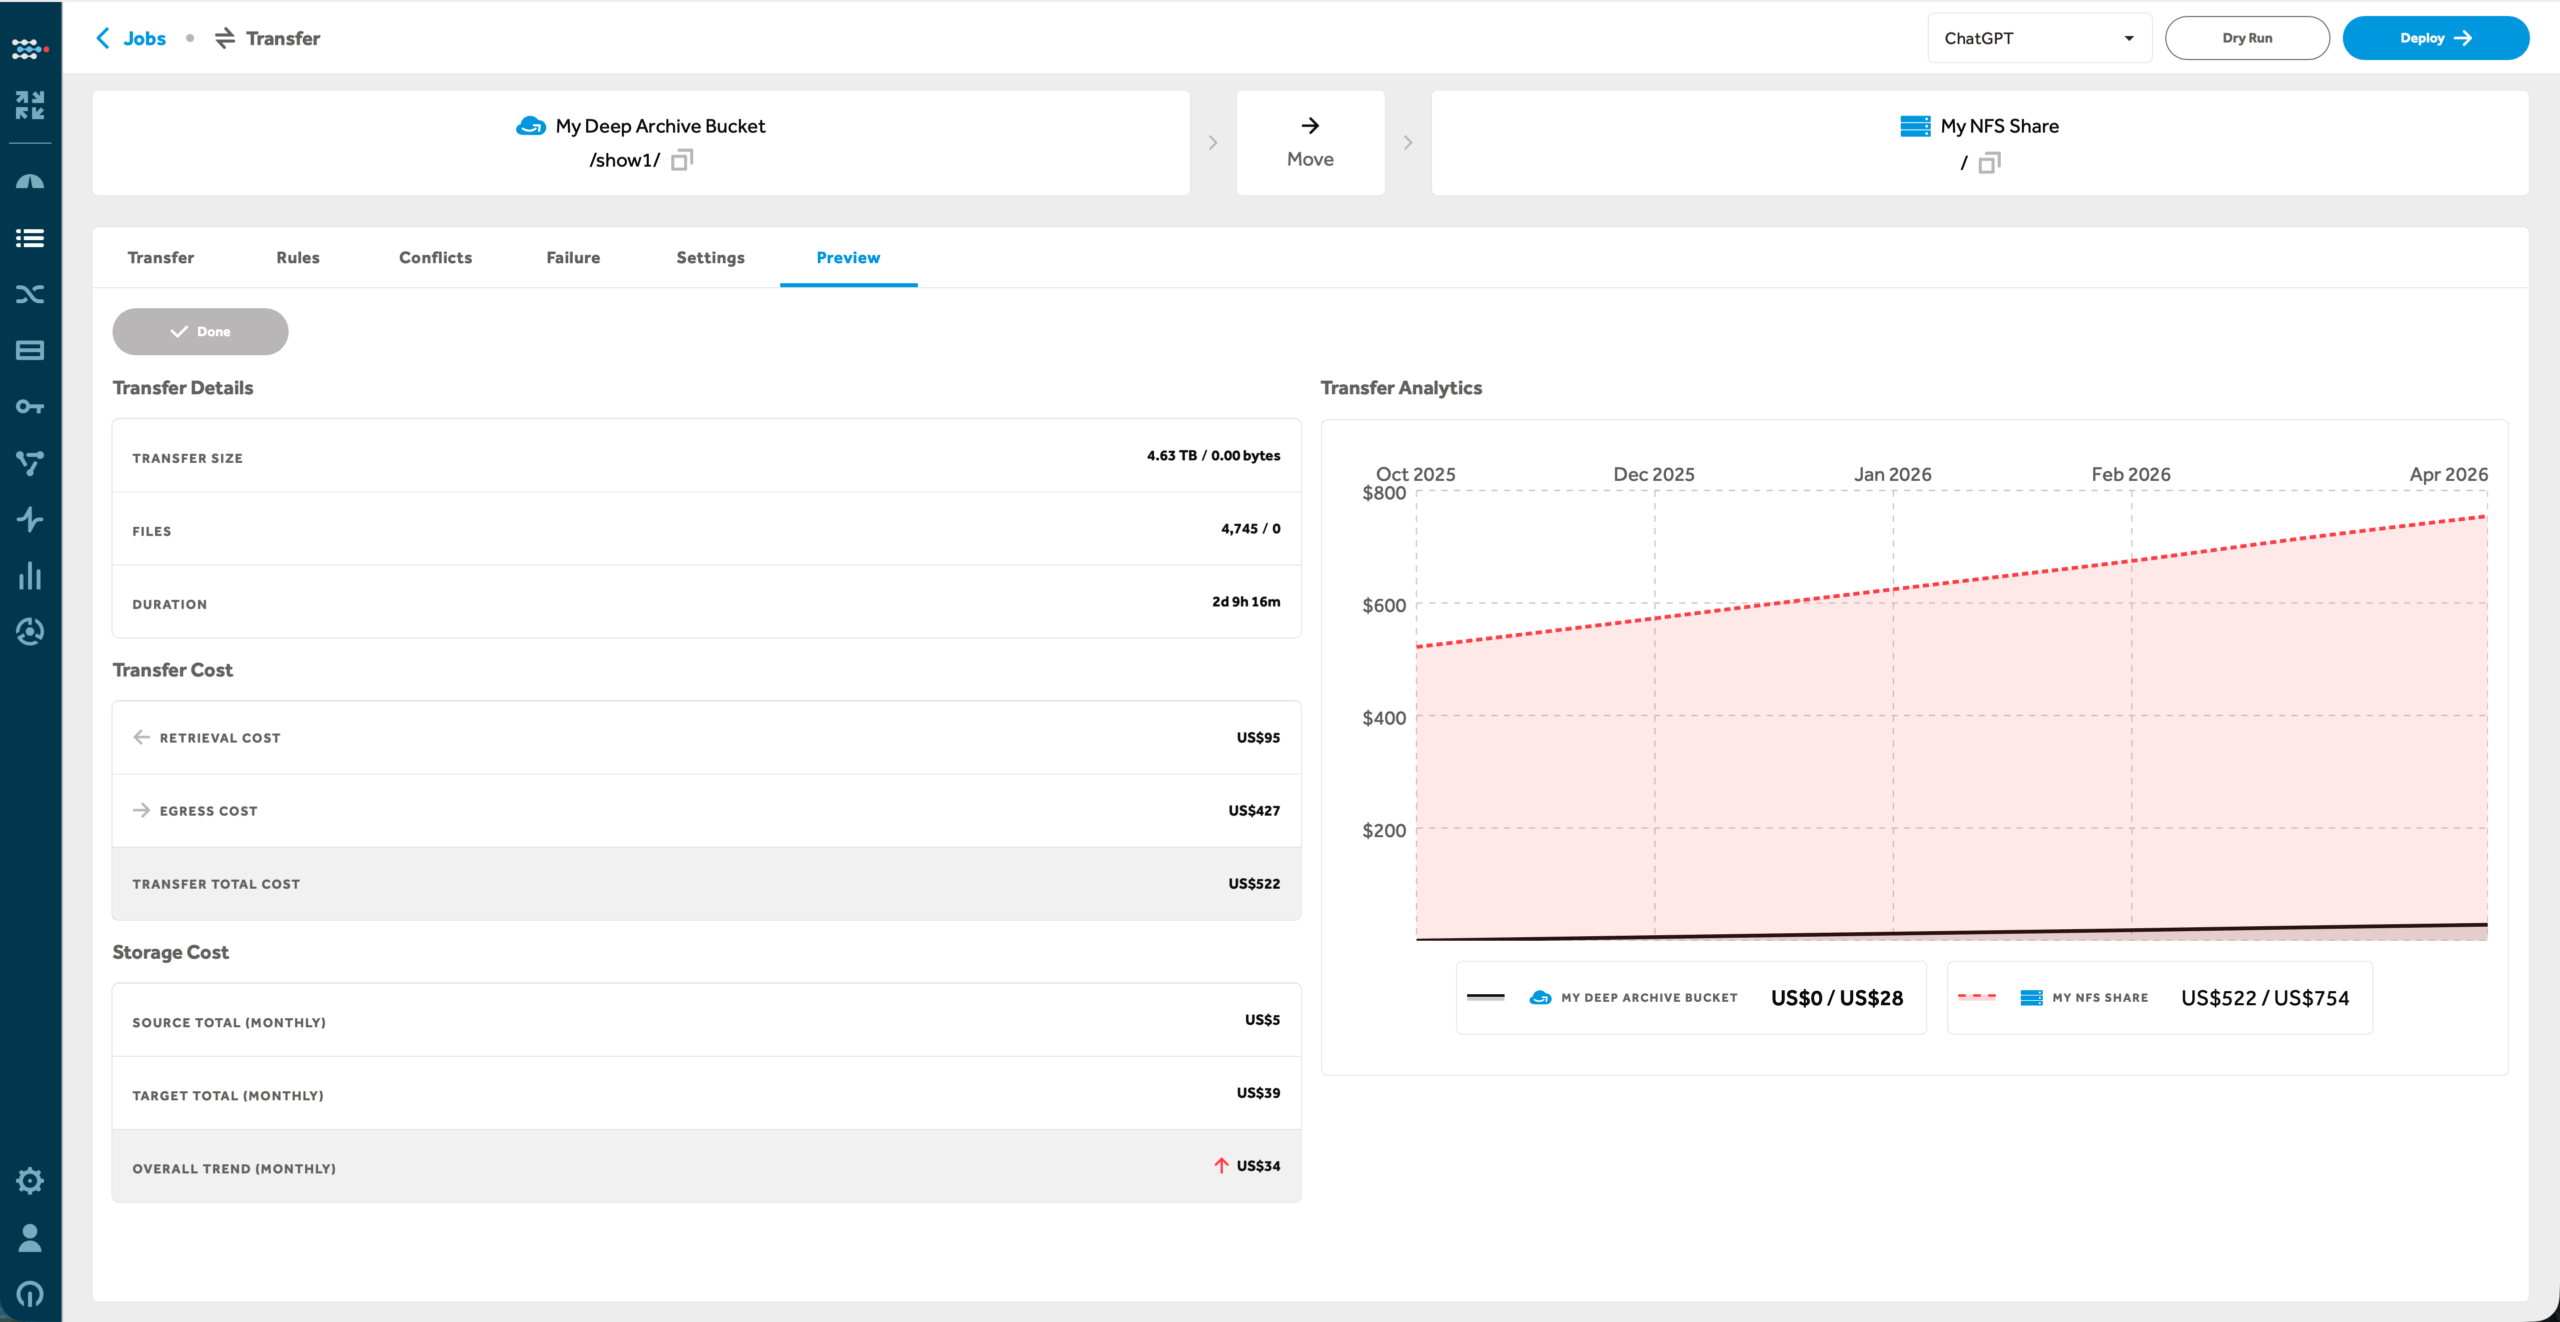
Task: Navigate back via the Jobs breadcrumb link
Action: [x=145, y=38]
